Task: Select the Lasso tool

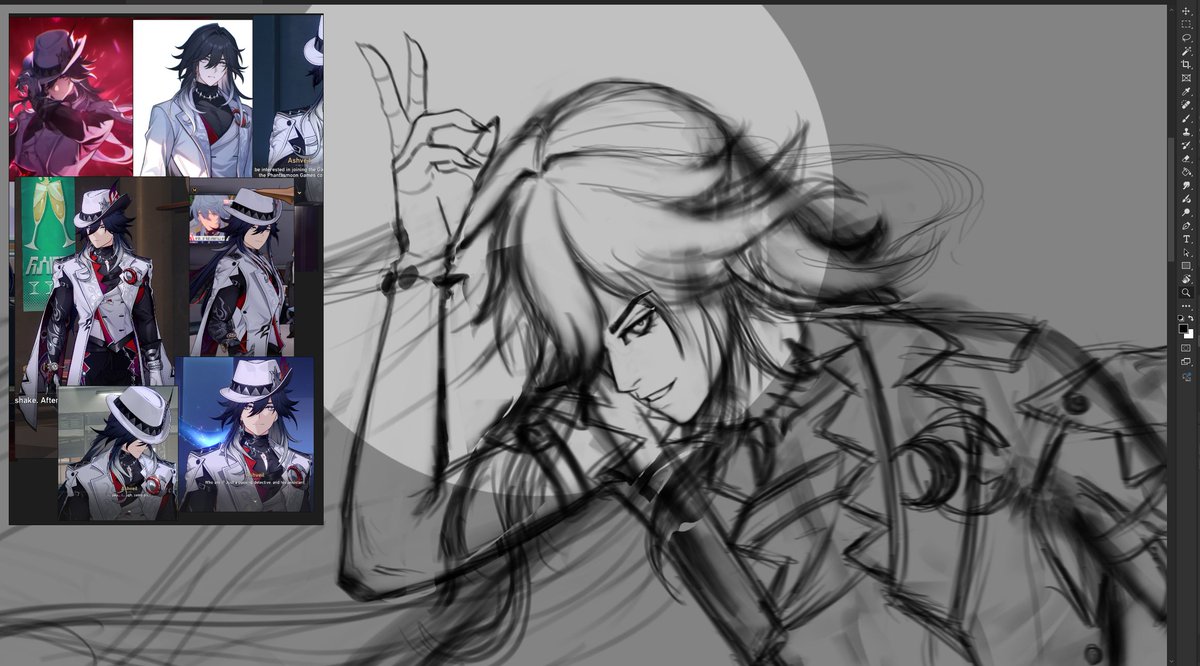Action: click(1186, 37)
